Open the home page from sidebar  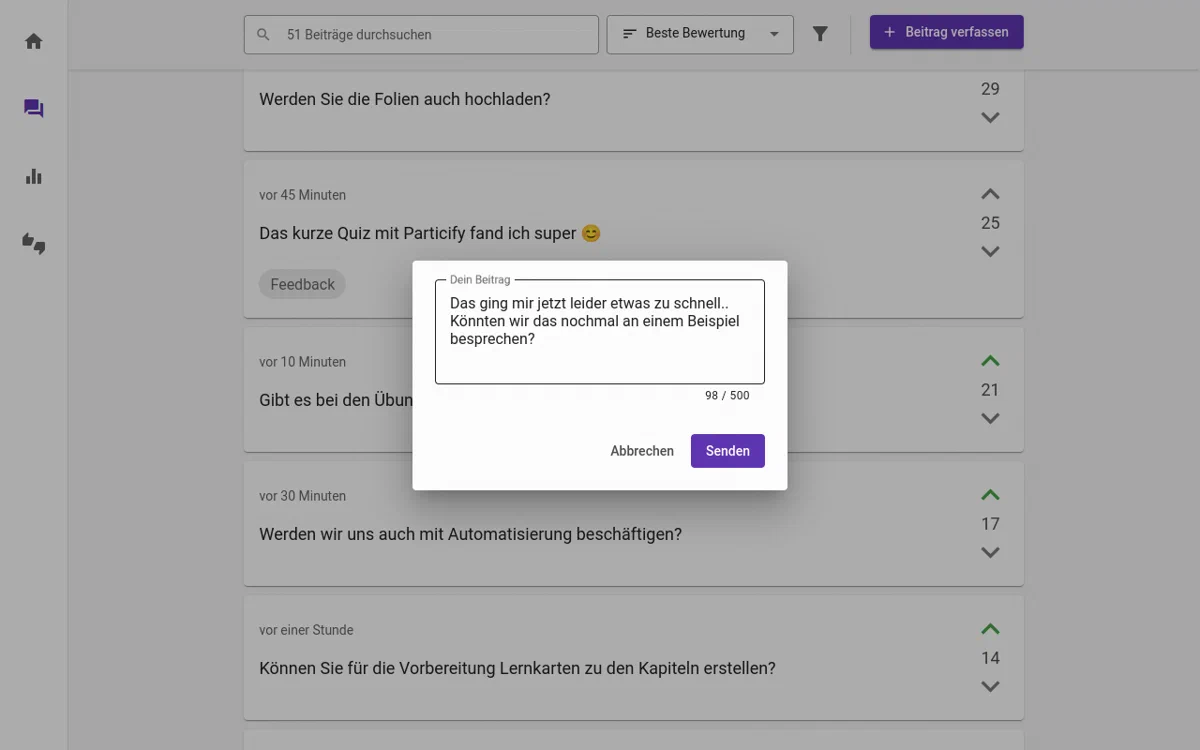tap(34, 41)
